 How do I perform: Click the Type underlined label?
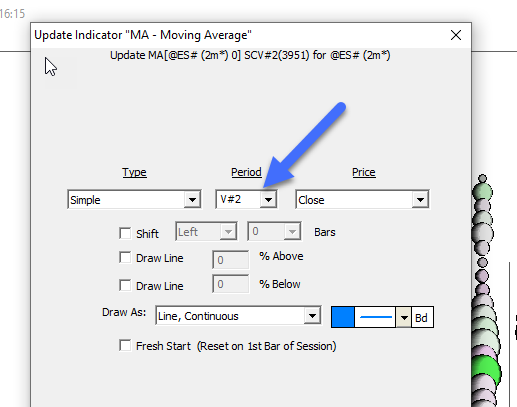click(x=134, y=172)
